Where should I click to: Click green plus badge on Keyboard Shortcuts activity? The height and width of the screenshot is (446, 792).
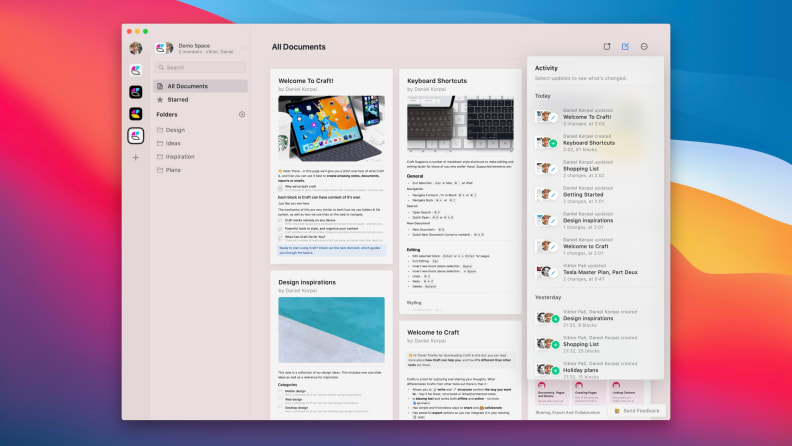pyautogui.click(x=553, y=144)
